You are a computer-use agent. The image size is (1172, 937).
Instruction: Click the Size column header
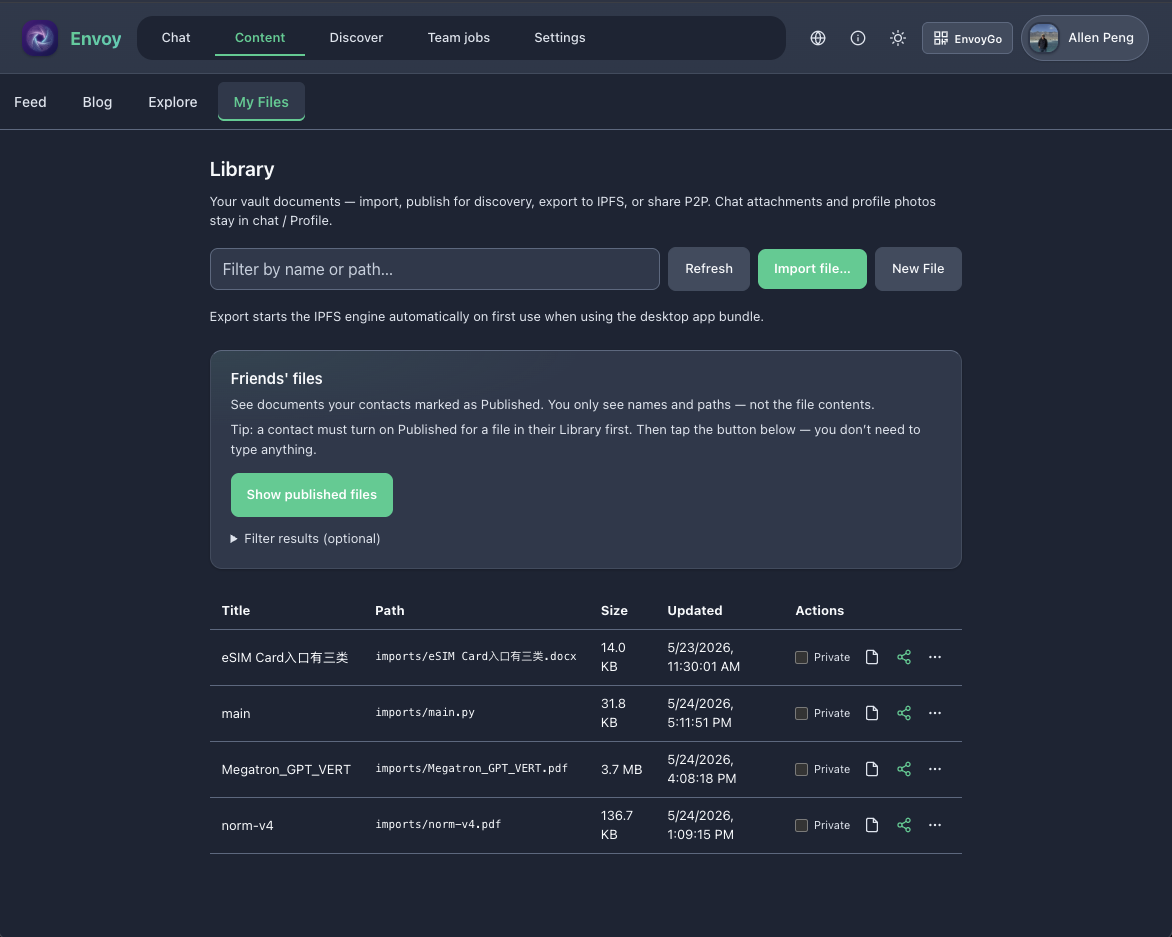tap(614, 610)
